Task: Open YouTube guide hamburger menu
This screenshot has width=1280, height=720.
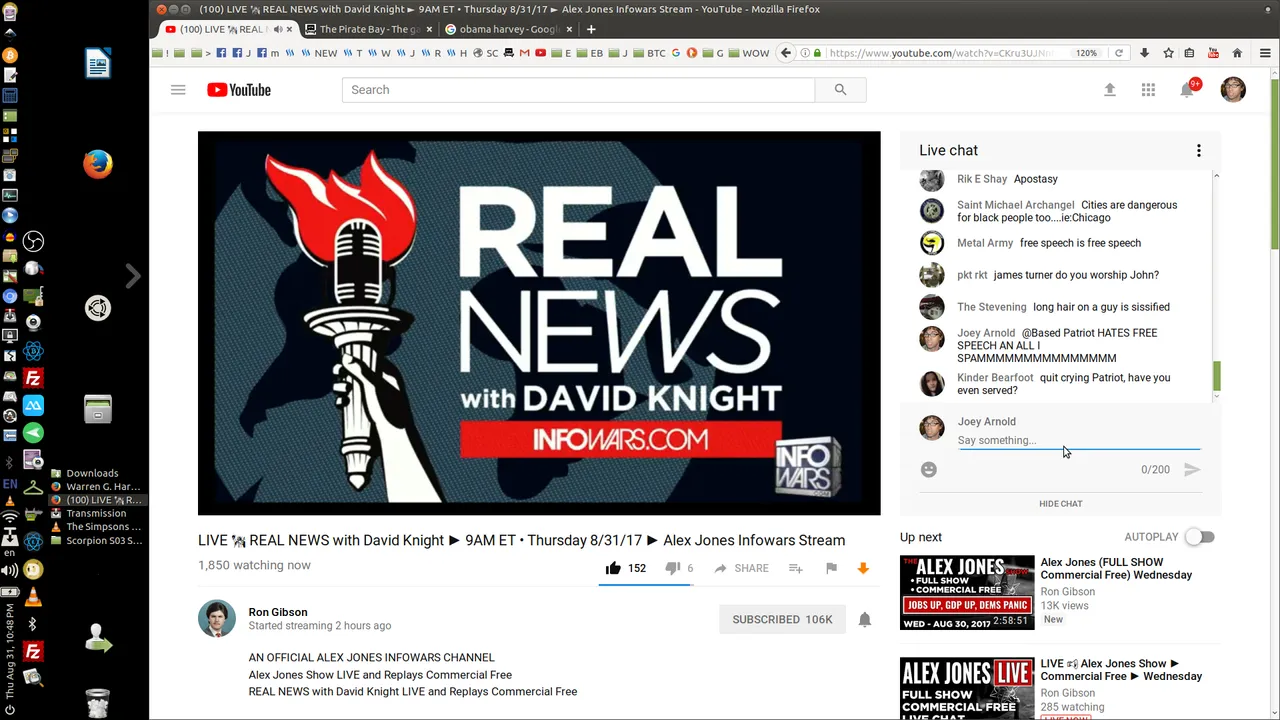Action: click(x=178, y=90)
